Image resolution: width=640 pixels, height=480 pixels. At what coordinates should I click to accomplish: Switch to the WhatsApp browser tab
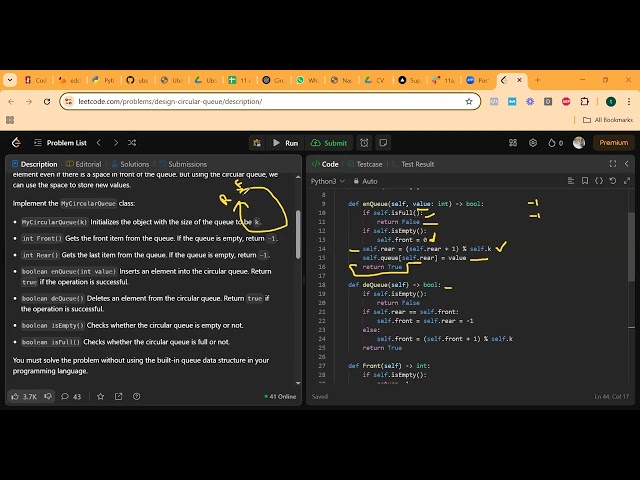(308, 80)
